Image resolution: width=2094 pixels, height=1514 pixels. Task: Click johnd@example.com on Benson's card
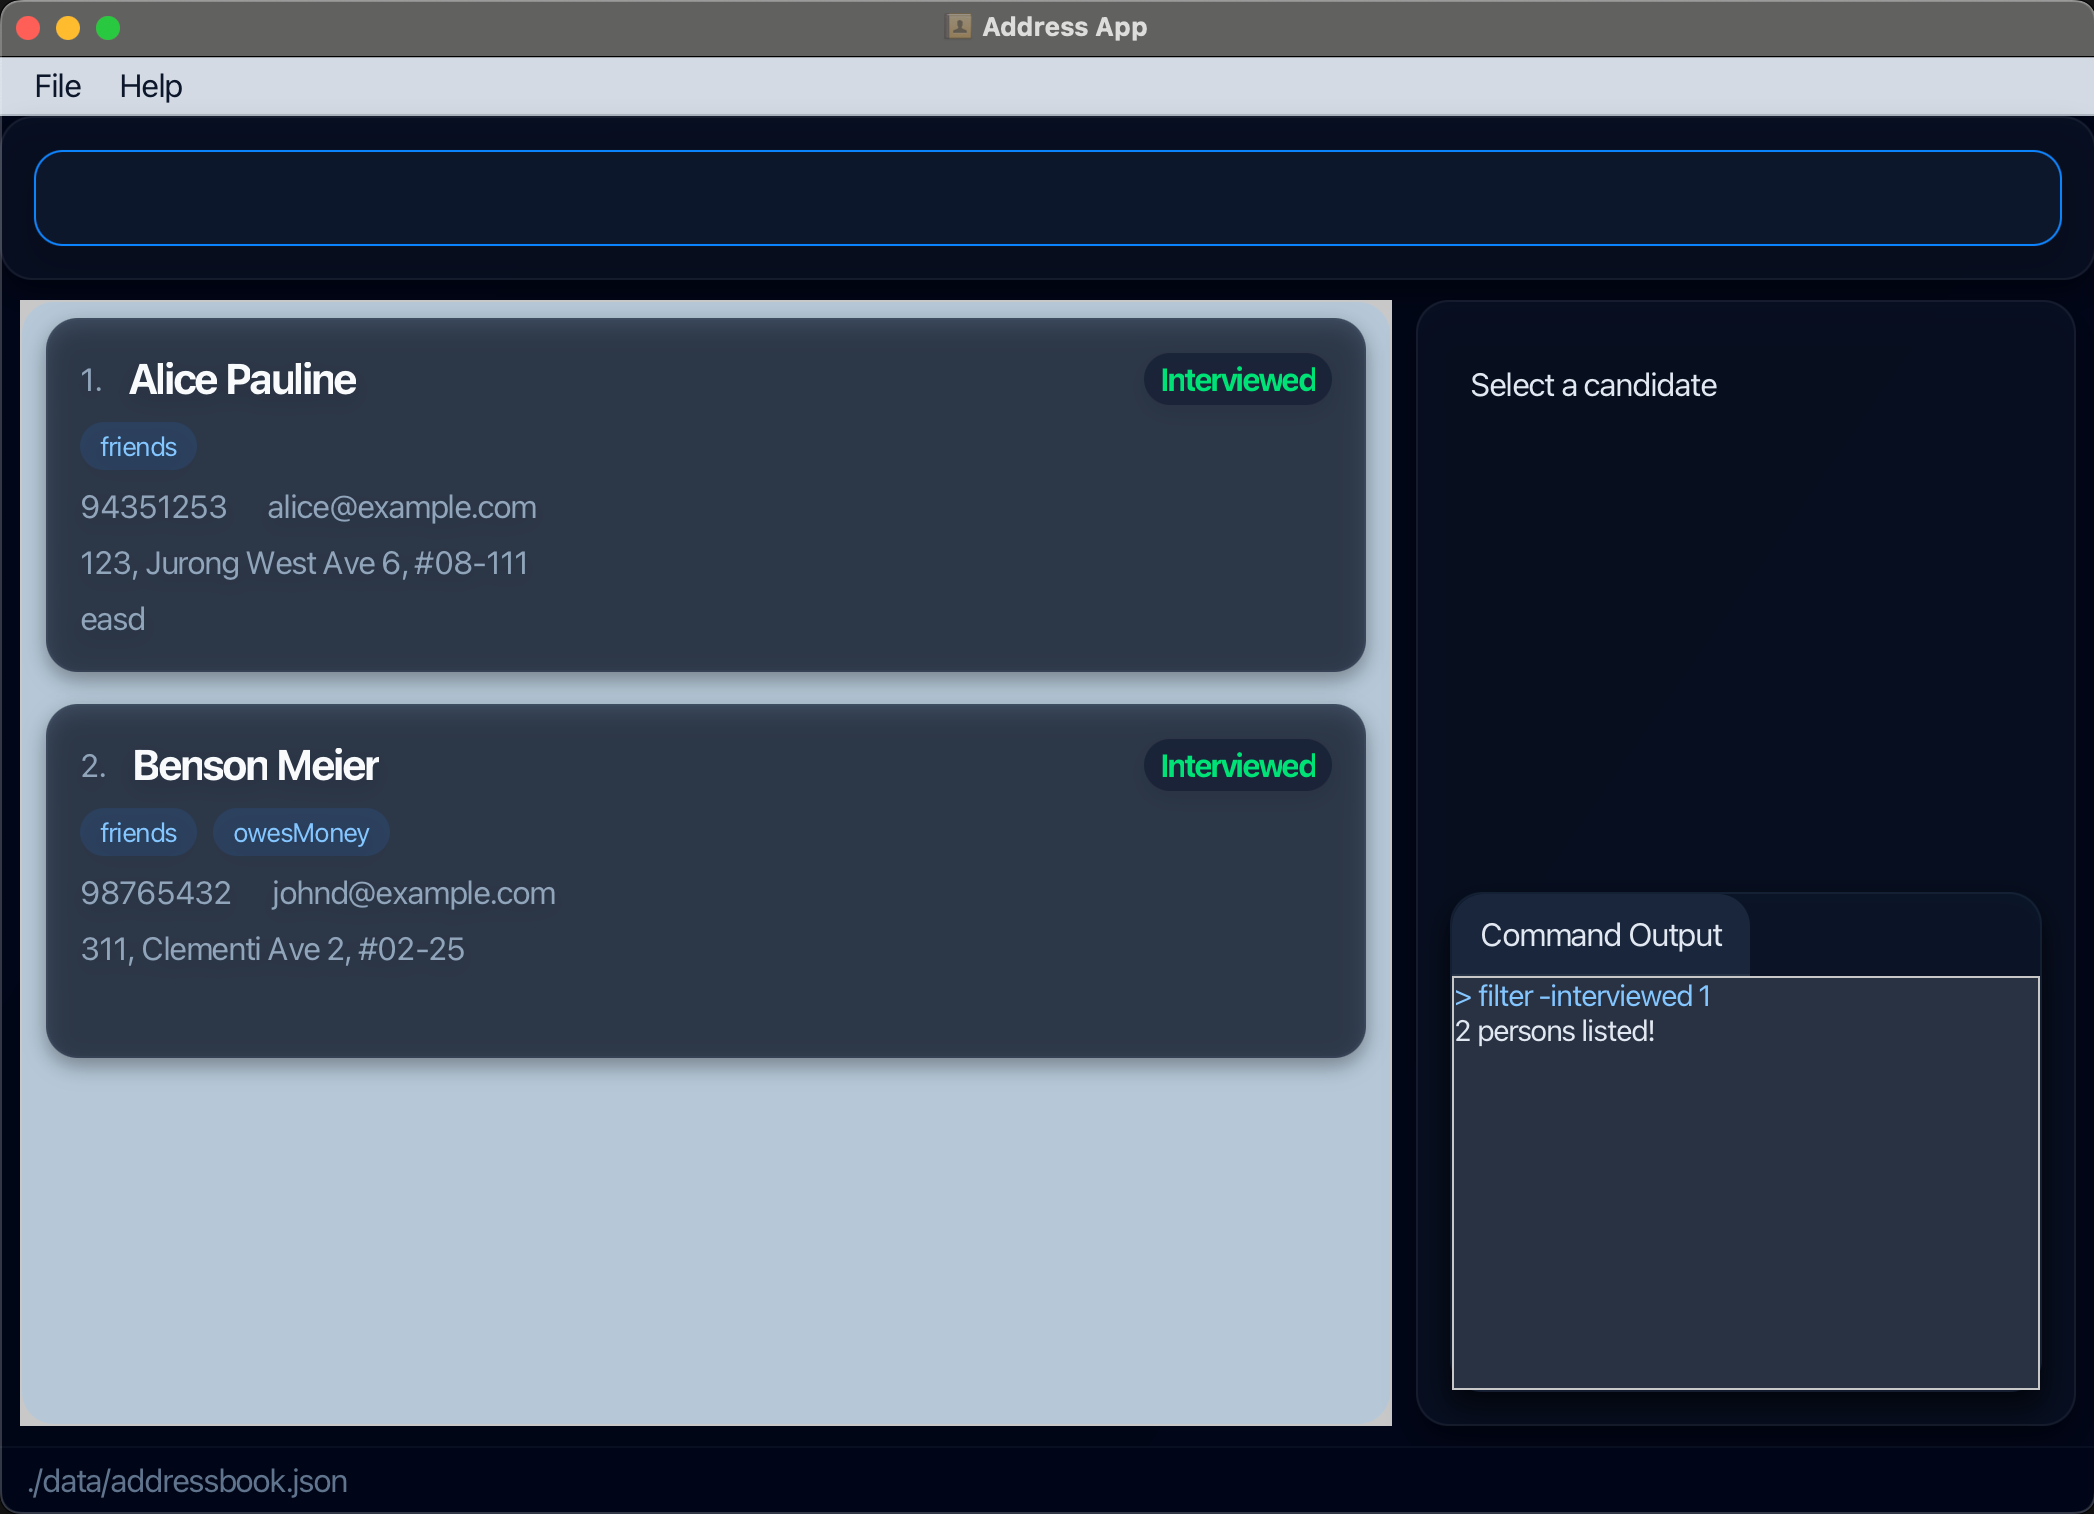pos(412,893)
